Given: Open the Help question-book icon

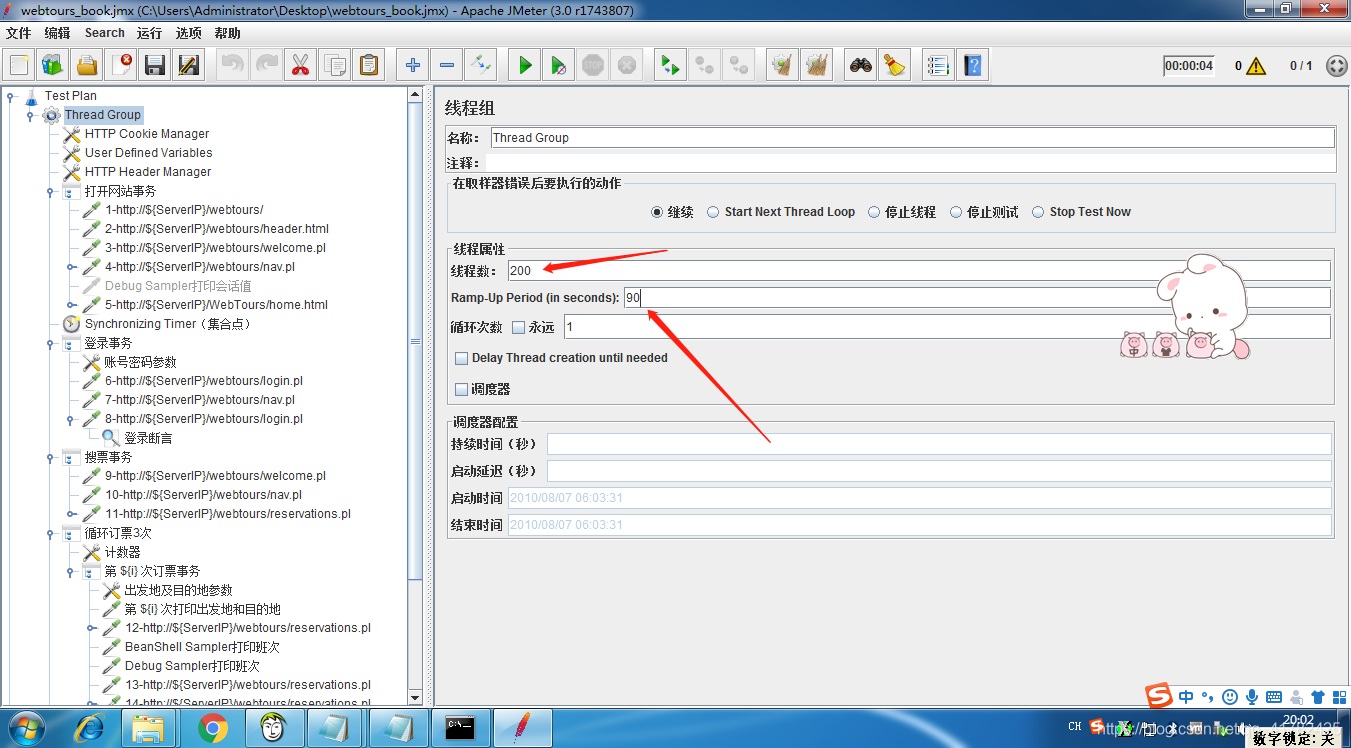Looking at the screenshot, I should (x=972, y=66).
